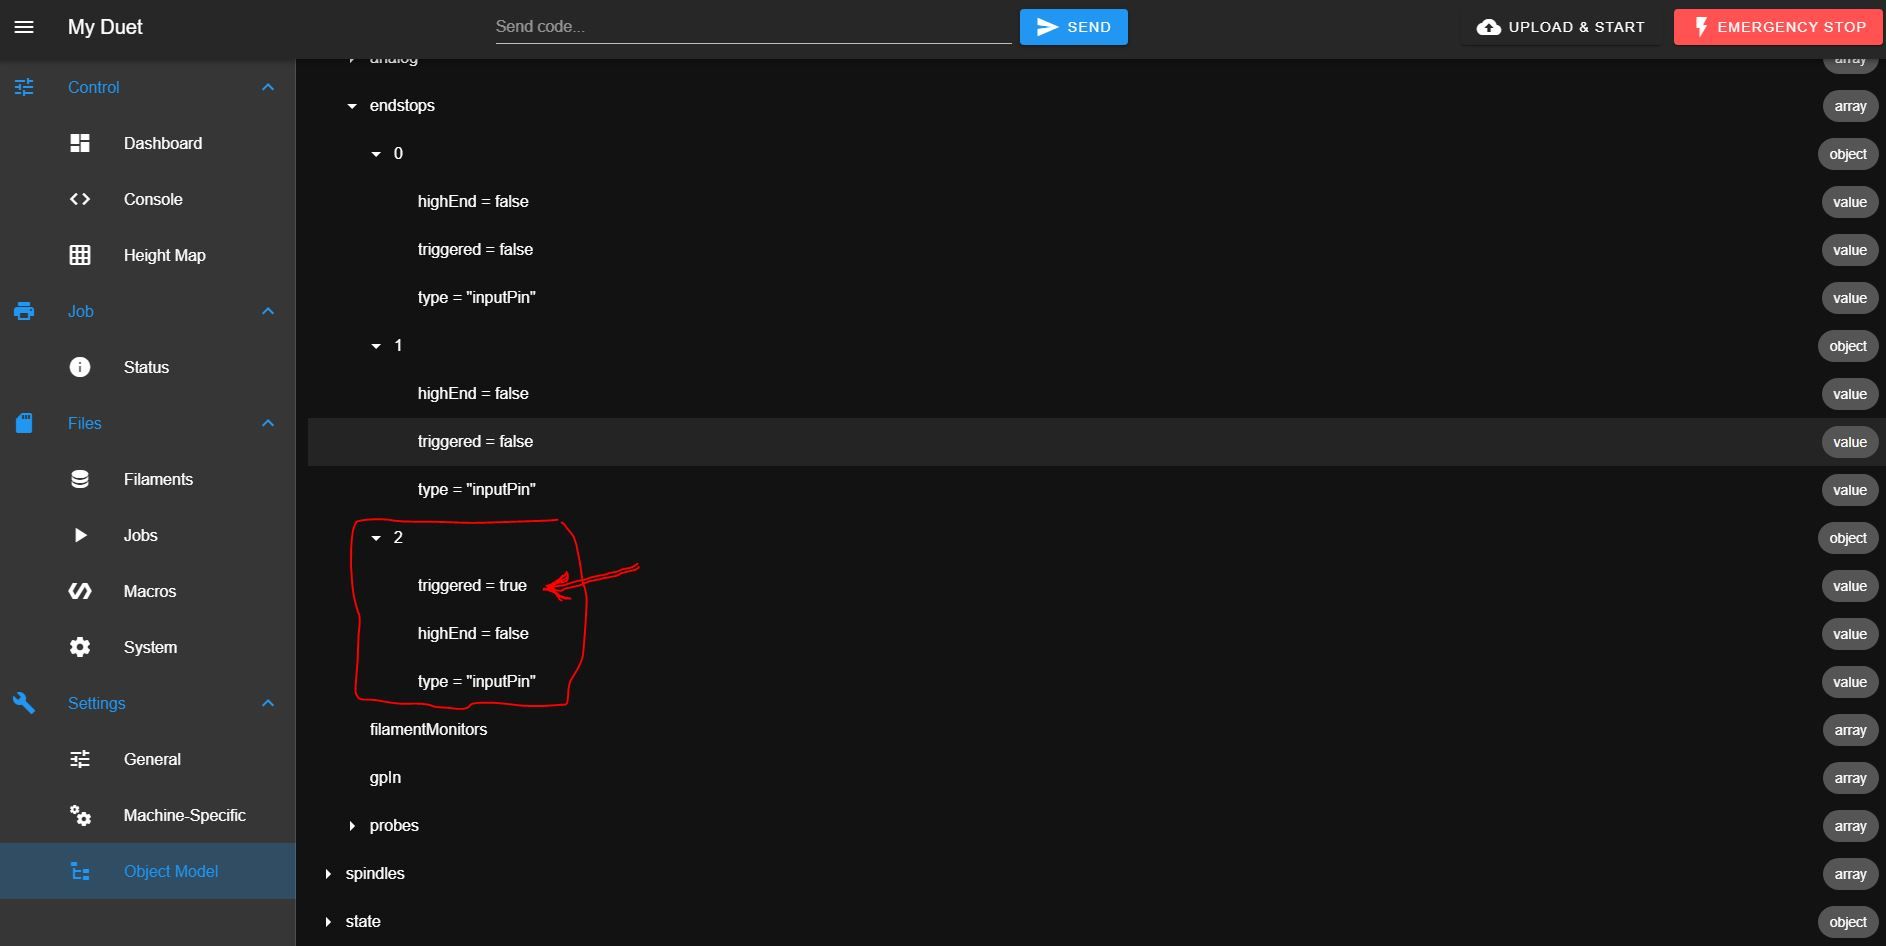The image size is (1886, 946).
Task: Click the paper plane send icon
Action: pyautogui.click(x=1047, y=27)
